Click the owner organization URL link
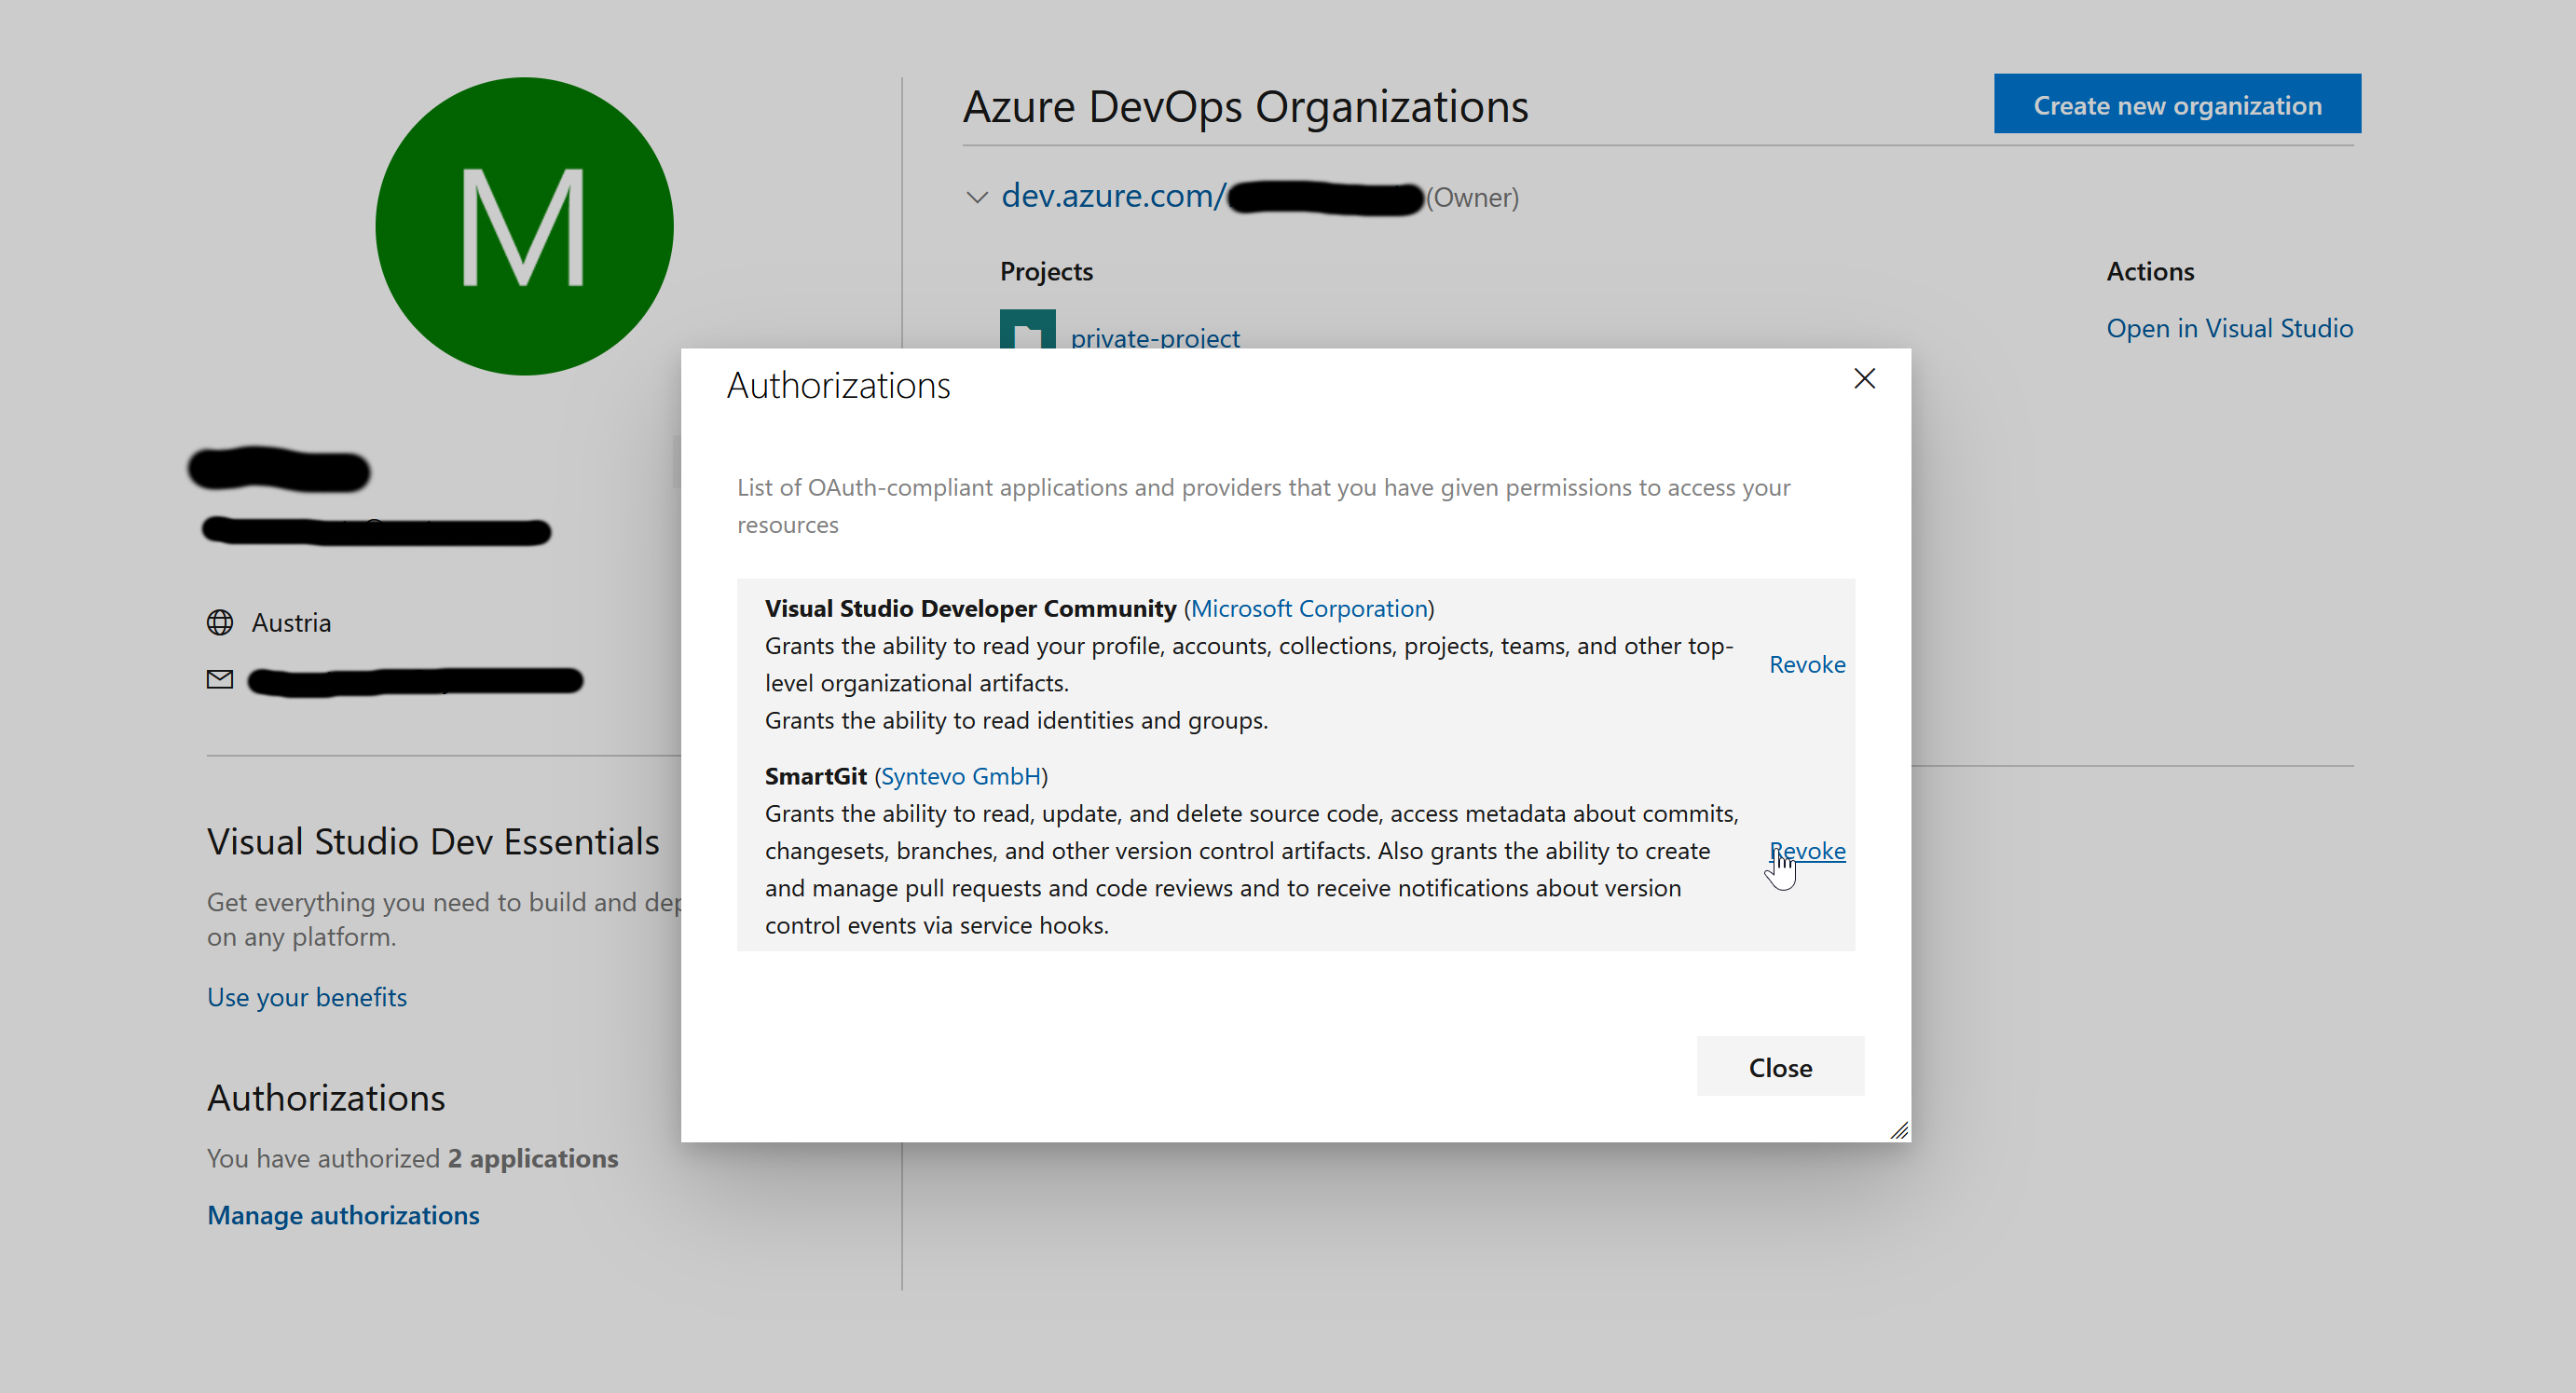The height and width of the screenshot is (1393, 2576). (1110, 196)
